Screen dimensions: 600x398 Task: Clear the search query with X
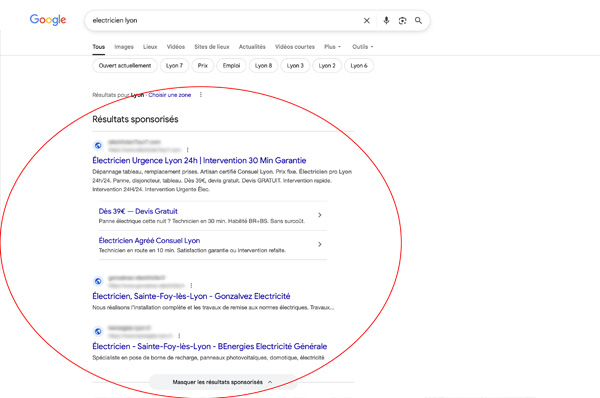coord(367,21)
